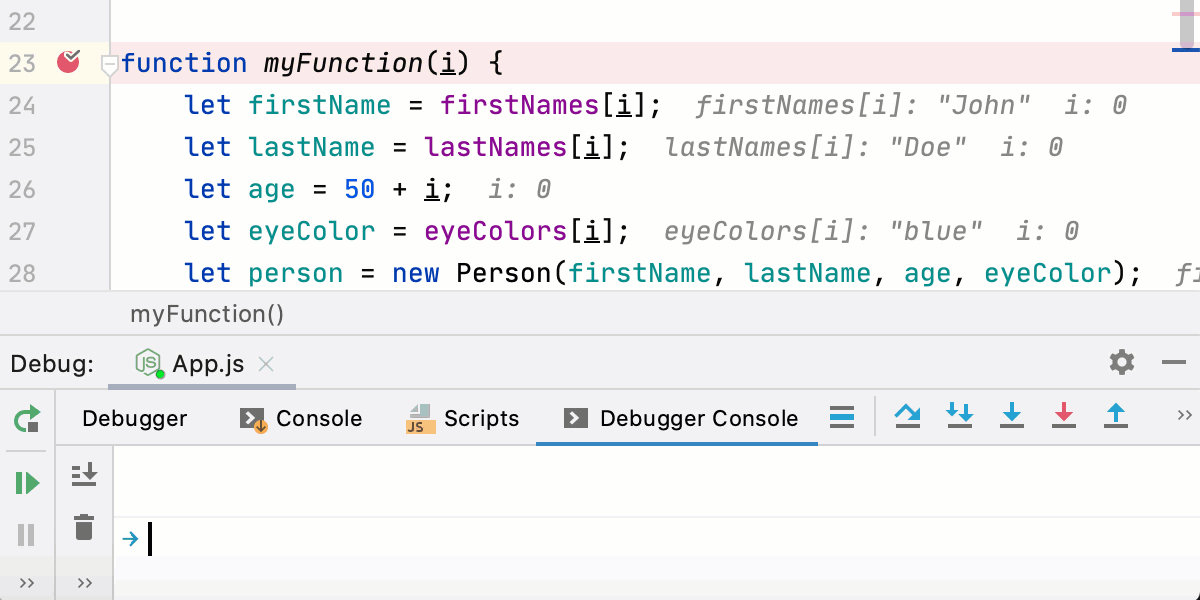
Task: Focus the Debugger Console input line
Action: (x=600, y=539)
